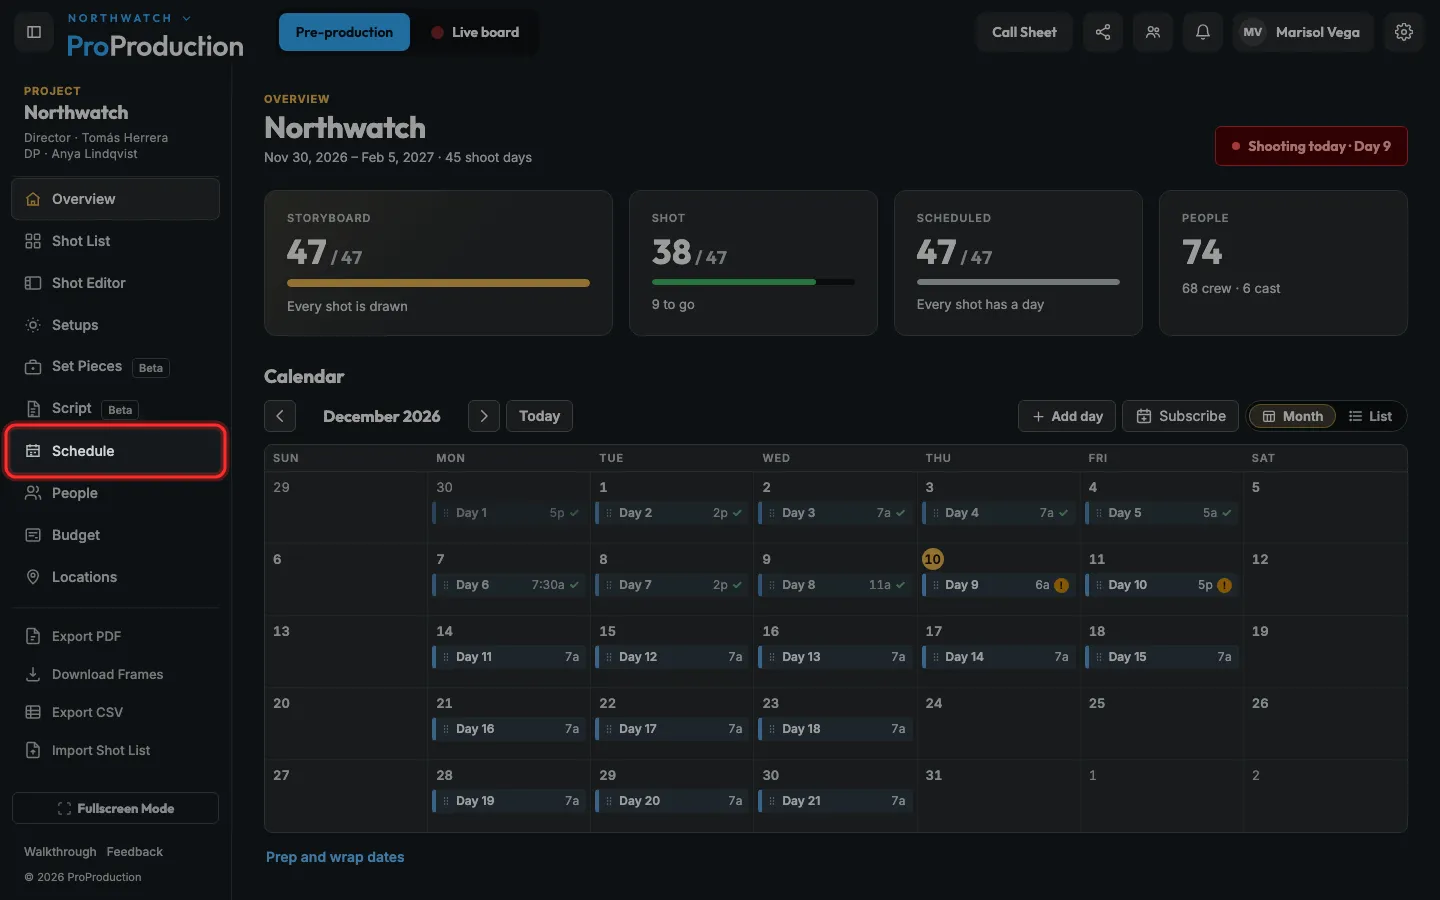Open Marisol Vega user menu
This screenshot has height=900, width=1440.
pyautogui.click(x=1303, y=32)
